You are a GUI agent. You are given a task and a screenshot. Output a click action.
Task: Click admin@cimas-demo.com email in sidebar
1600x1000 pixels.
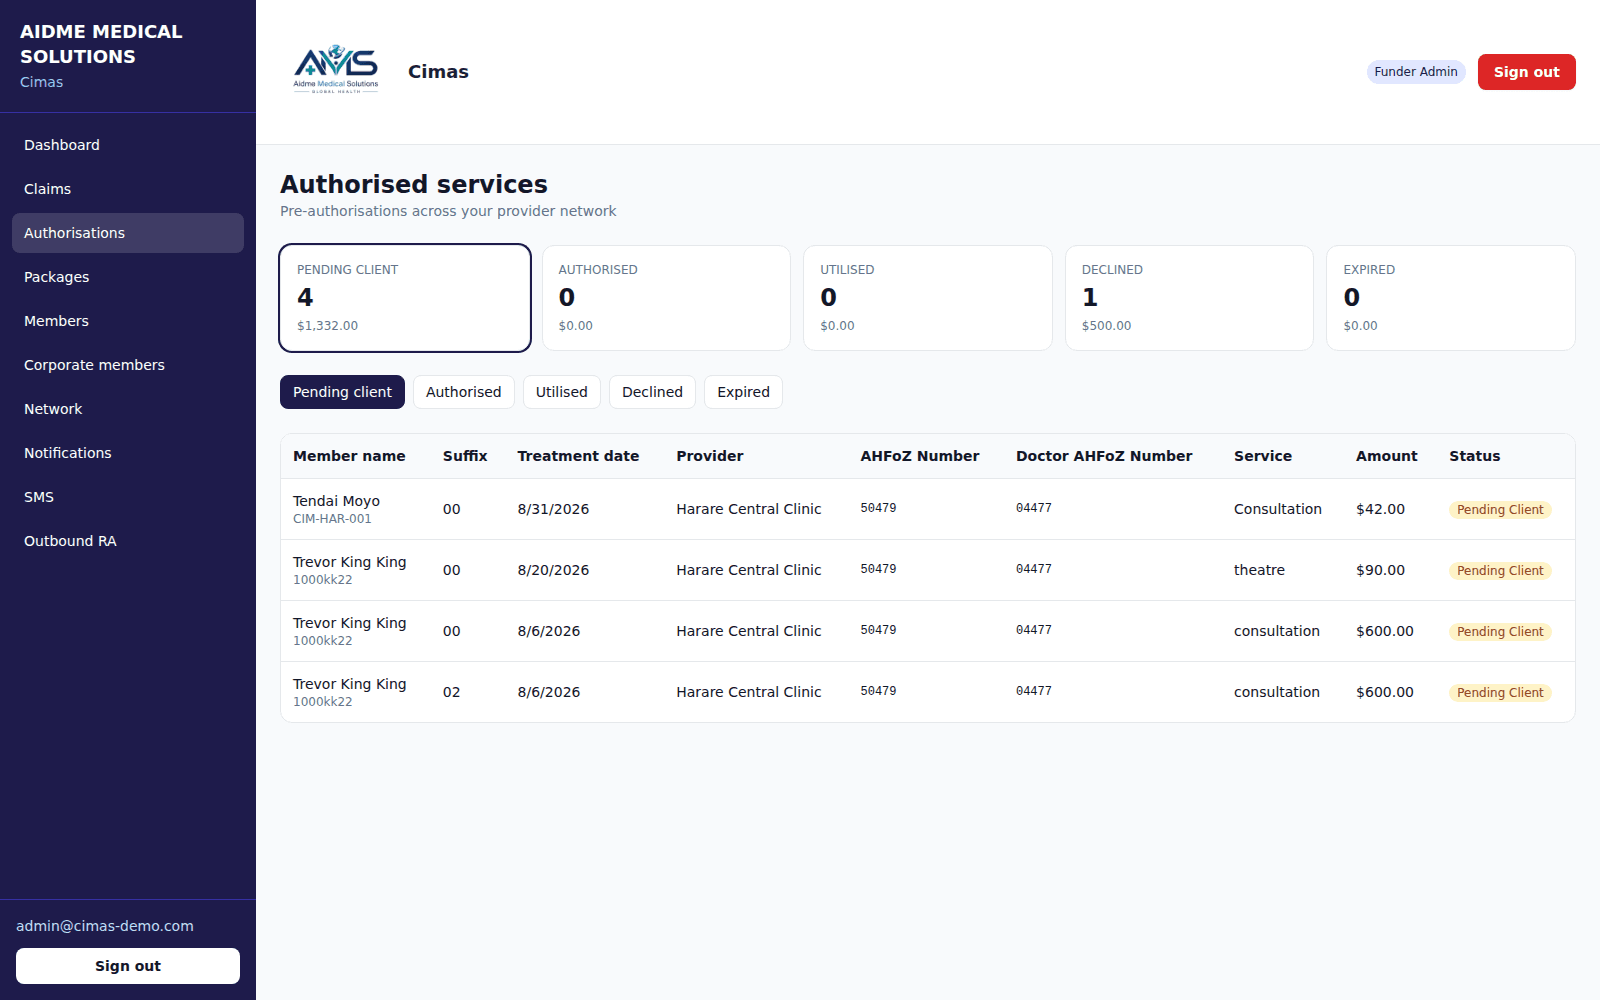105,926
